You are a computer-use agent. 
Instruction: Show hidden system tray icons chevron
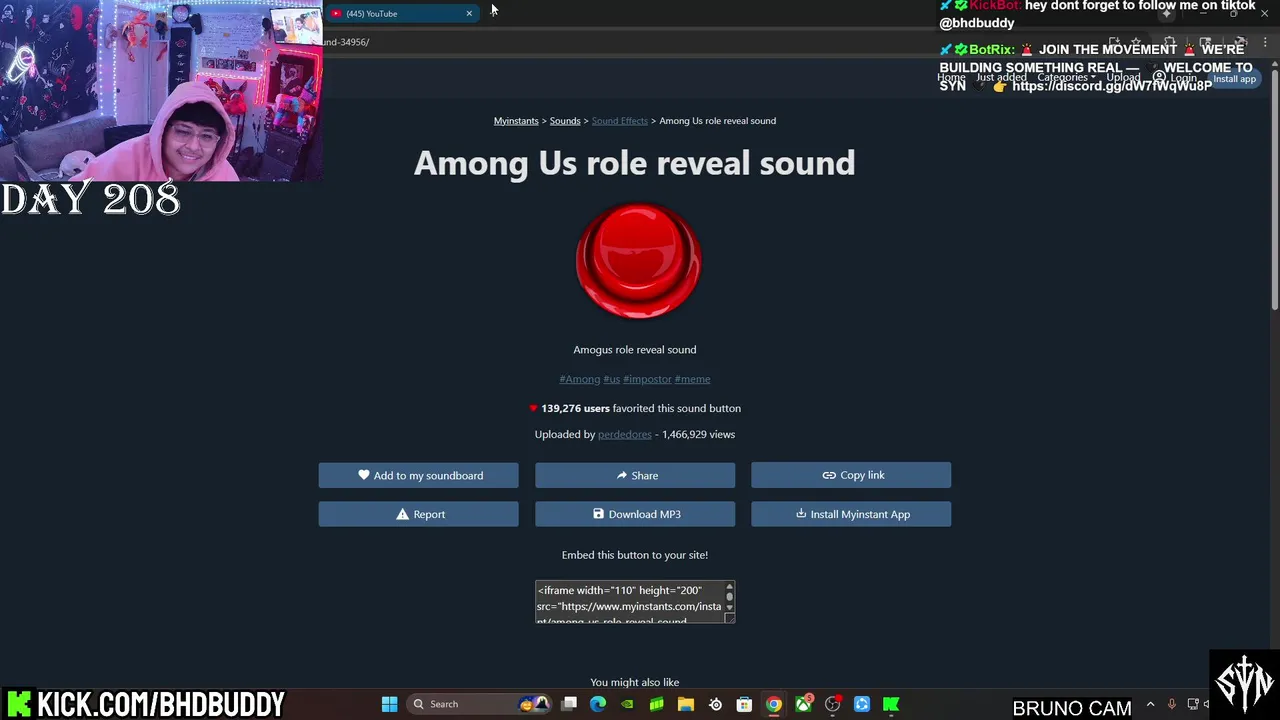click(1150, 704)
